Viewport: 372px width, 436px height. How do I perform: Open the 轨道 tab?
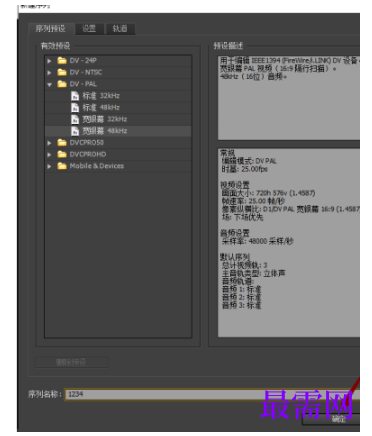[120, 29]
